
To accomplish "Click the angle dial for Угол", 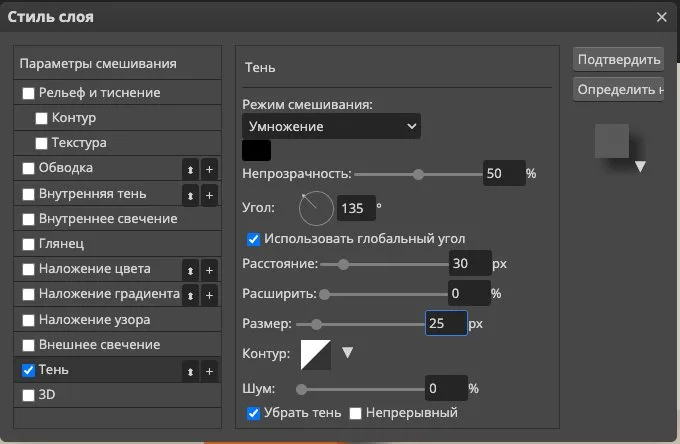I will (x=316, y=209).
